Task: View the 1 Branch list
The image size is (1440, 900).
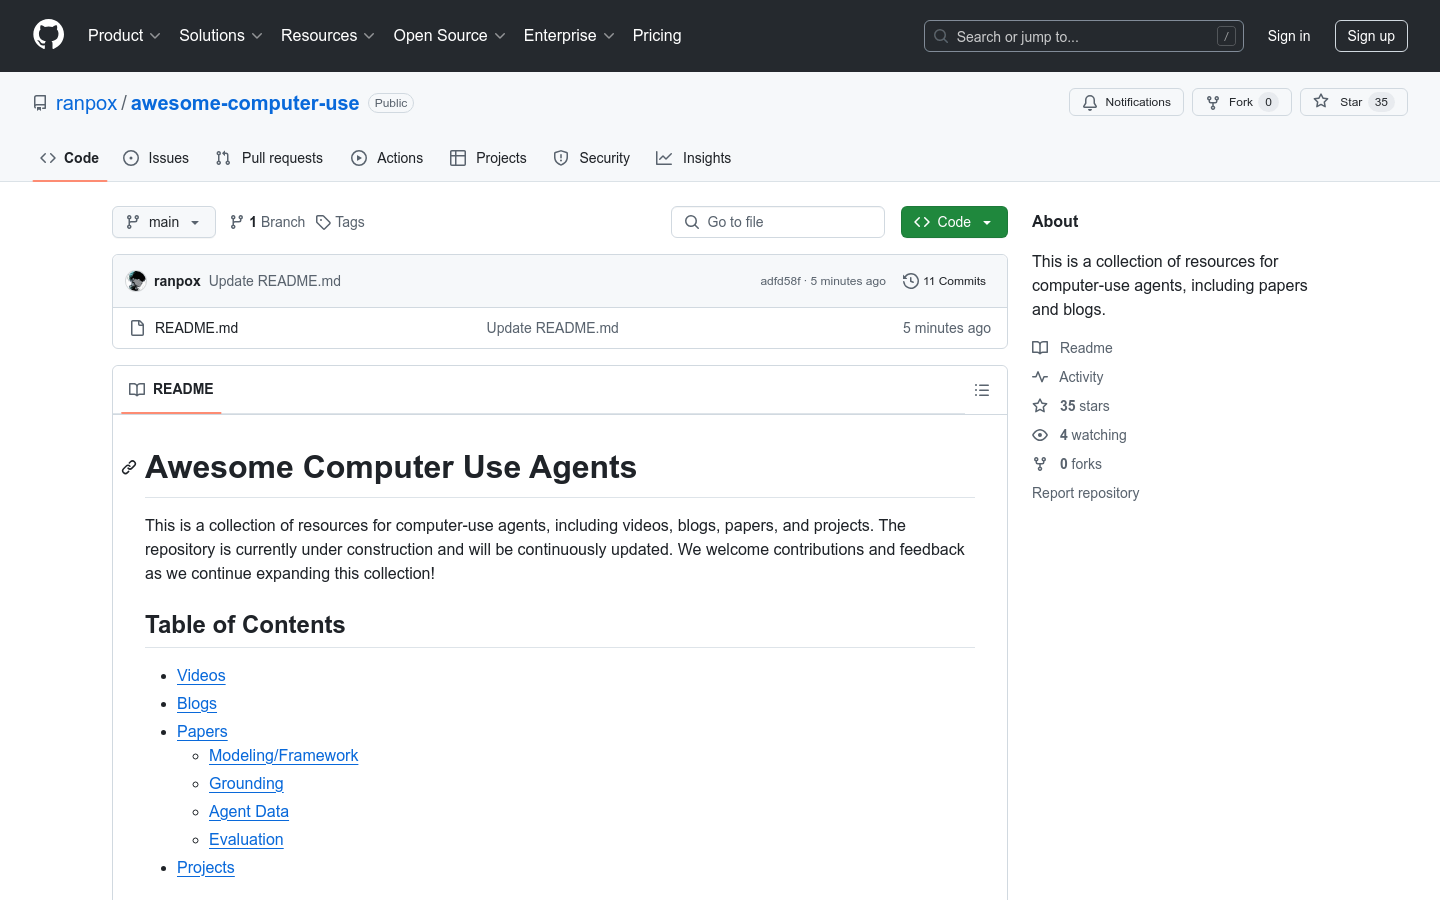Action: [267, 222]
